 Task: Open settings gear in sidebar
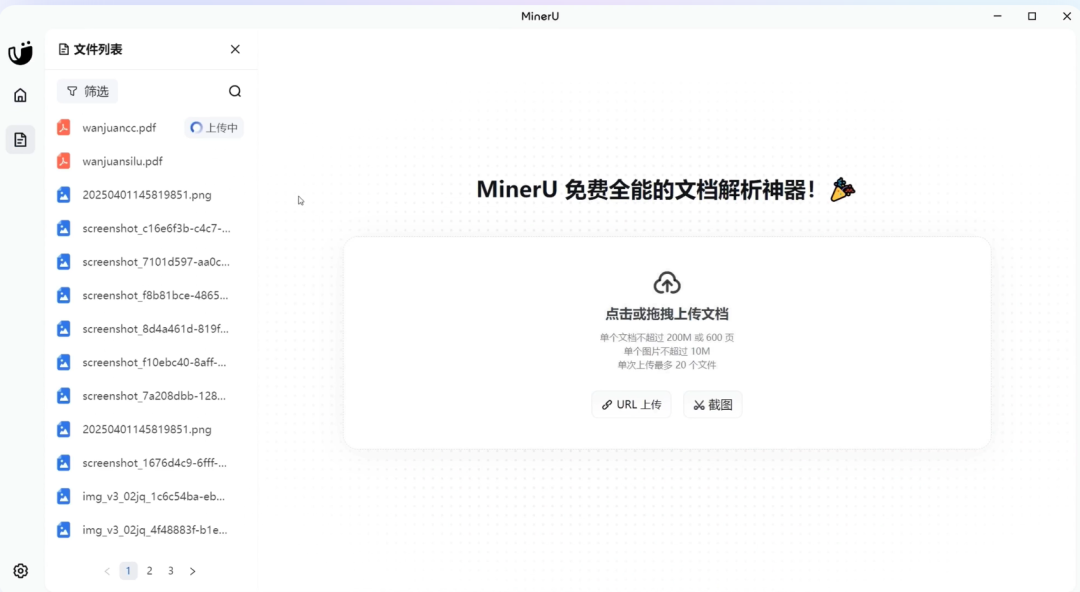tap(21, 571)
